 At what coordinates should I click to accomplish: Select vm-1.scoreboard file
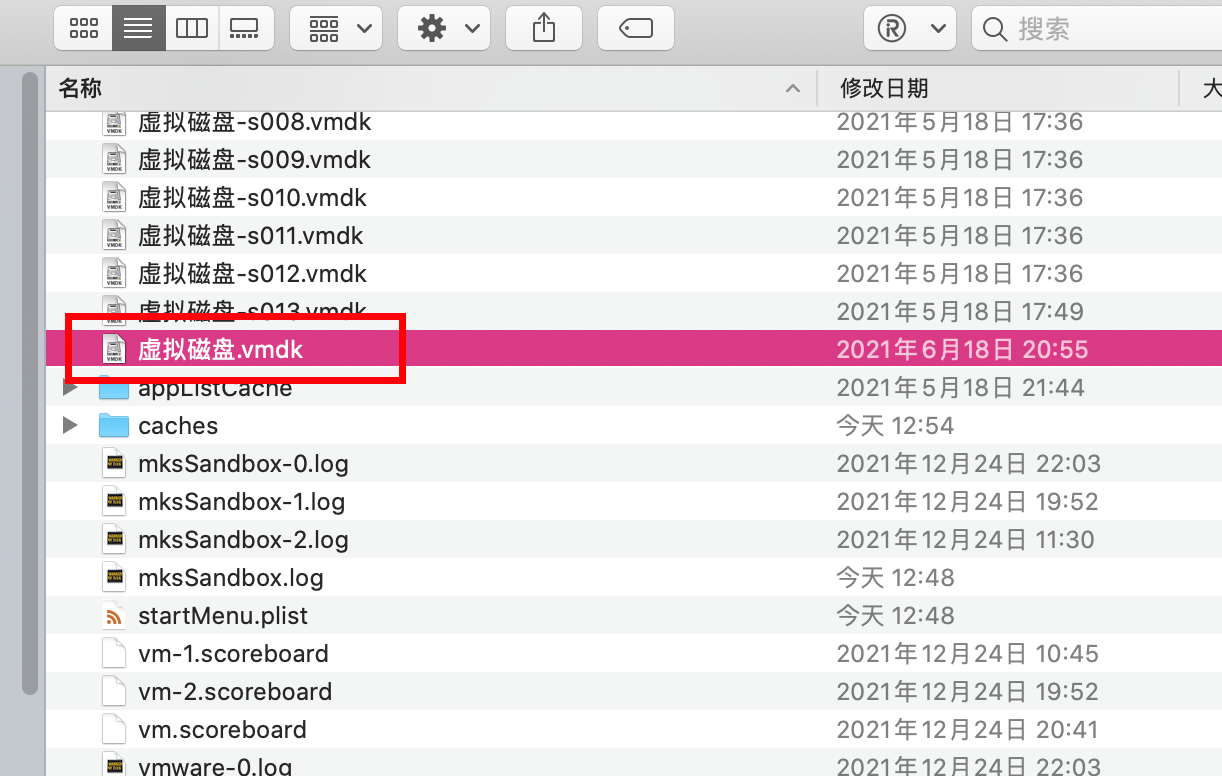634,653
